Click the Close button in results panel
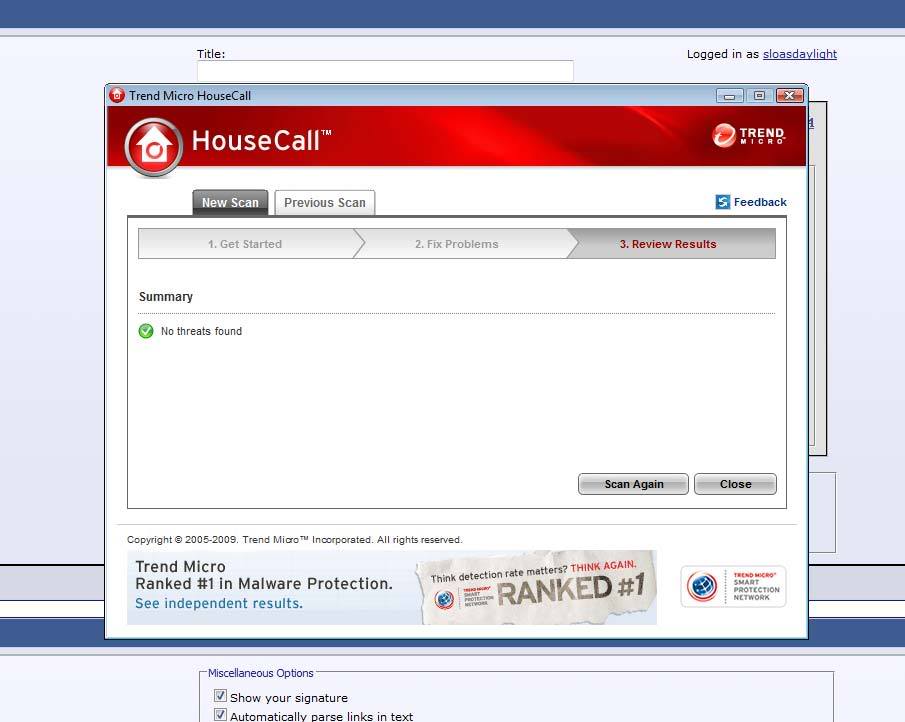905x722 pixels. (735, 484)
